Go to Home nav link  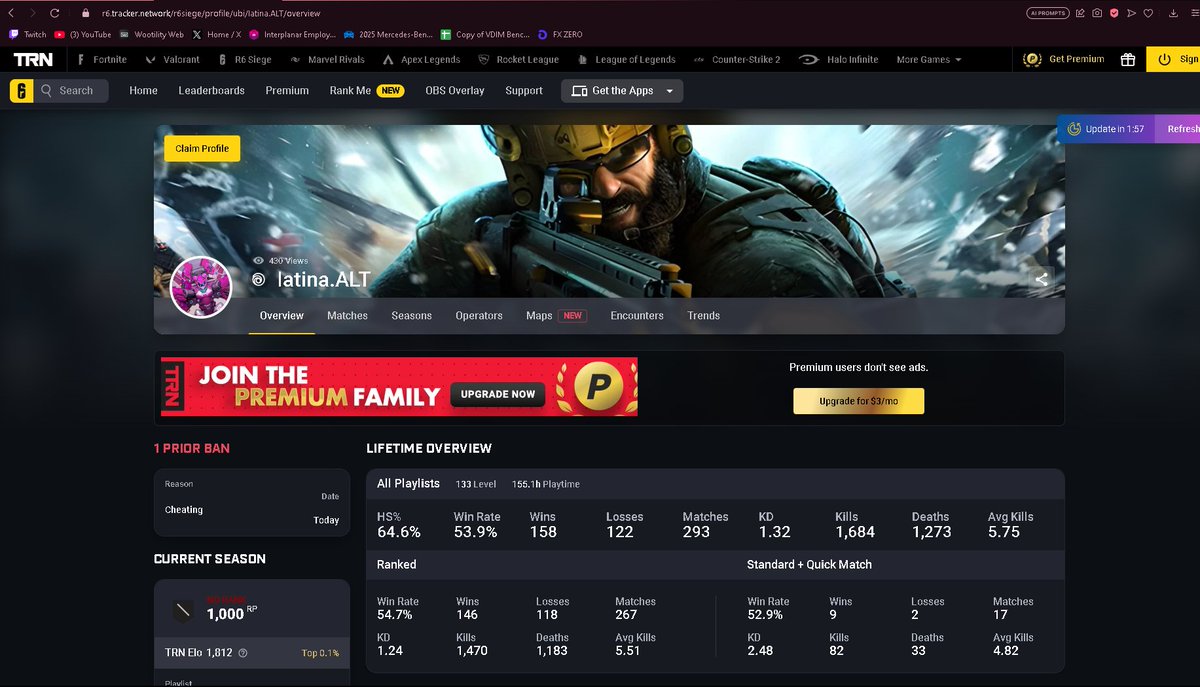[x=144, y=90]
